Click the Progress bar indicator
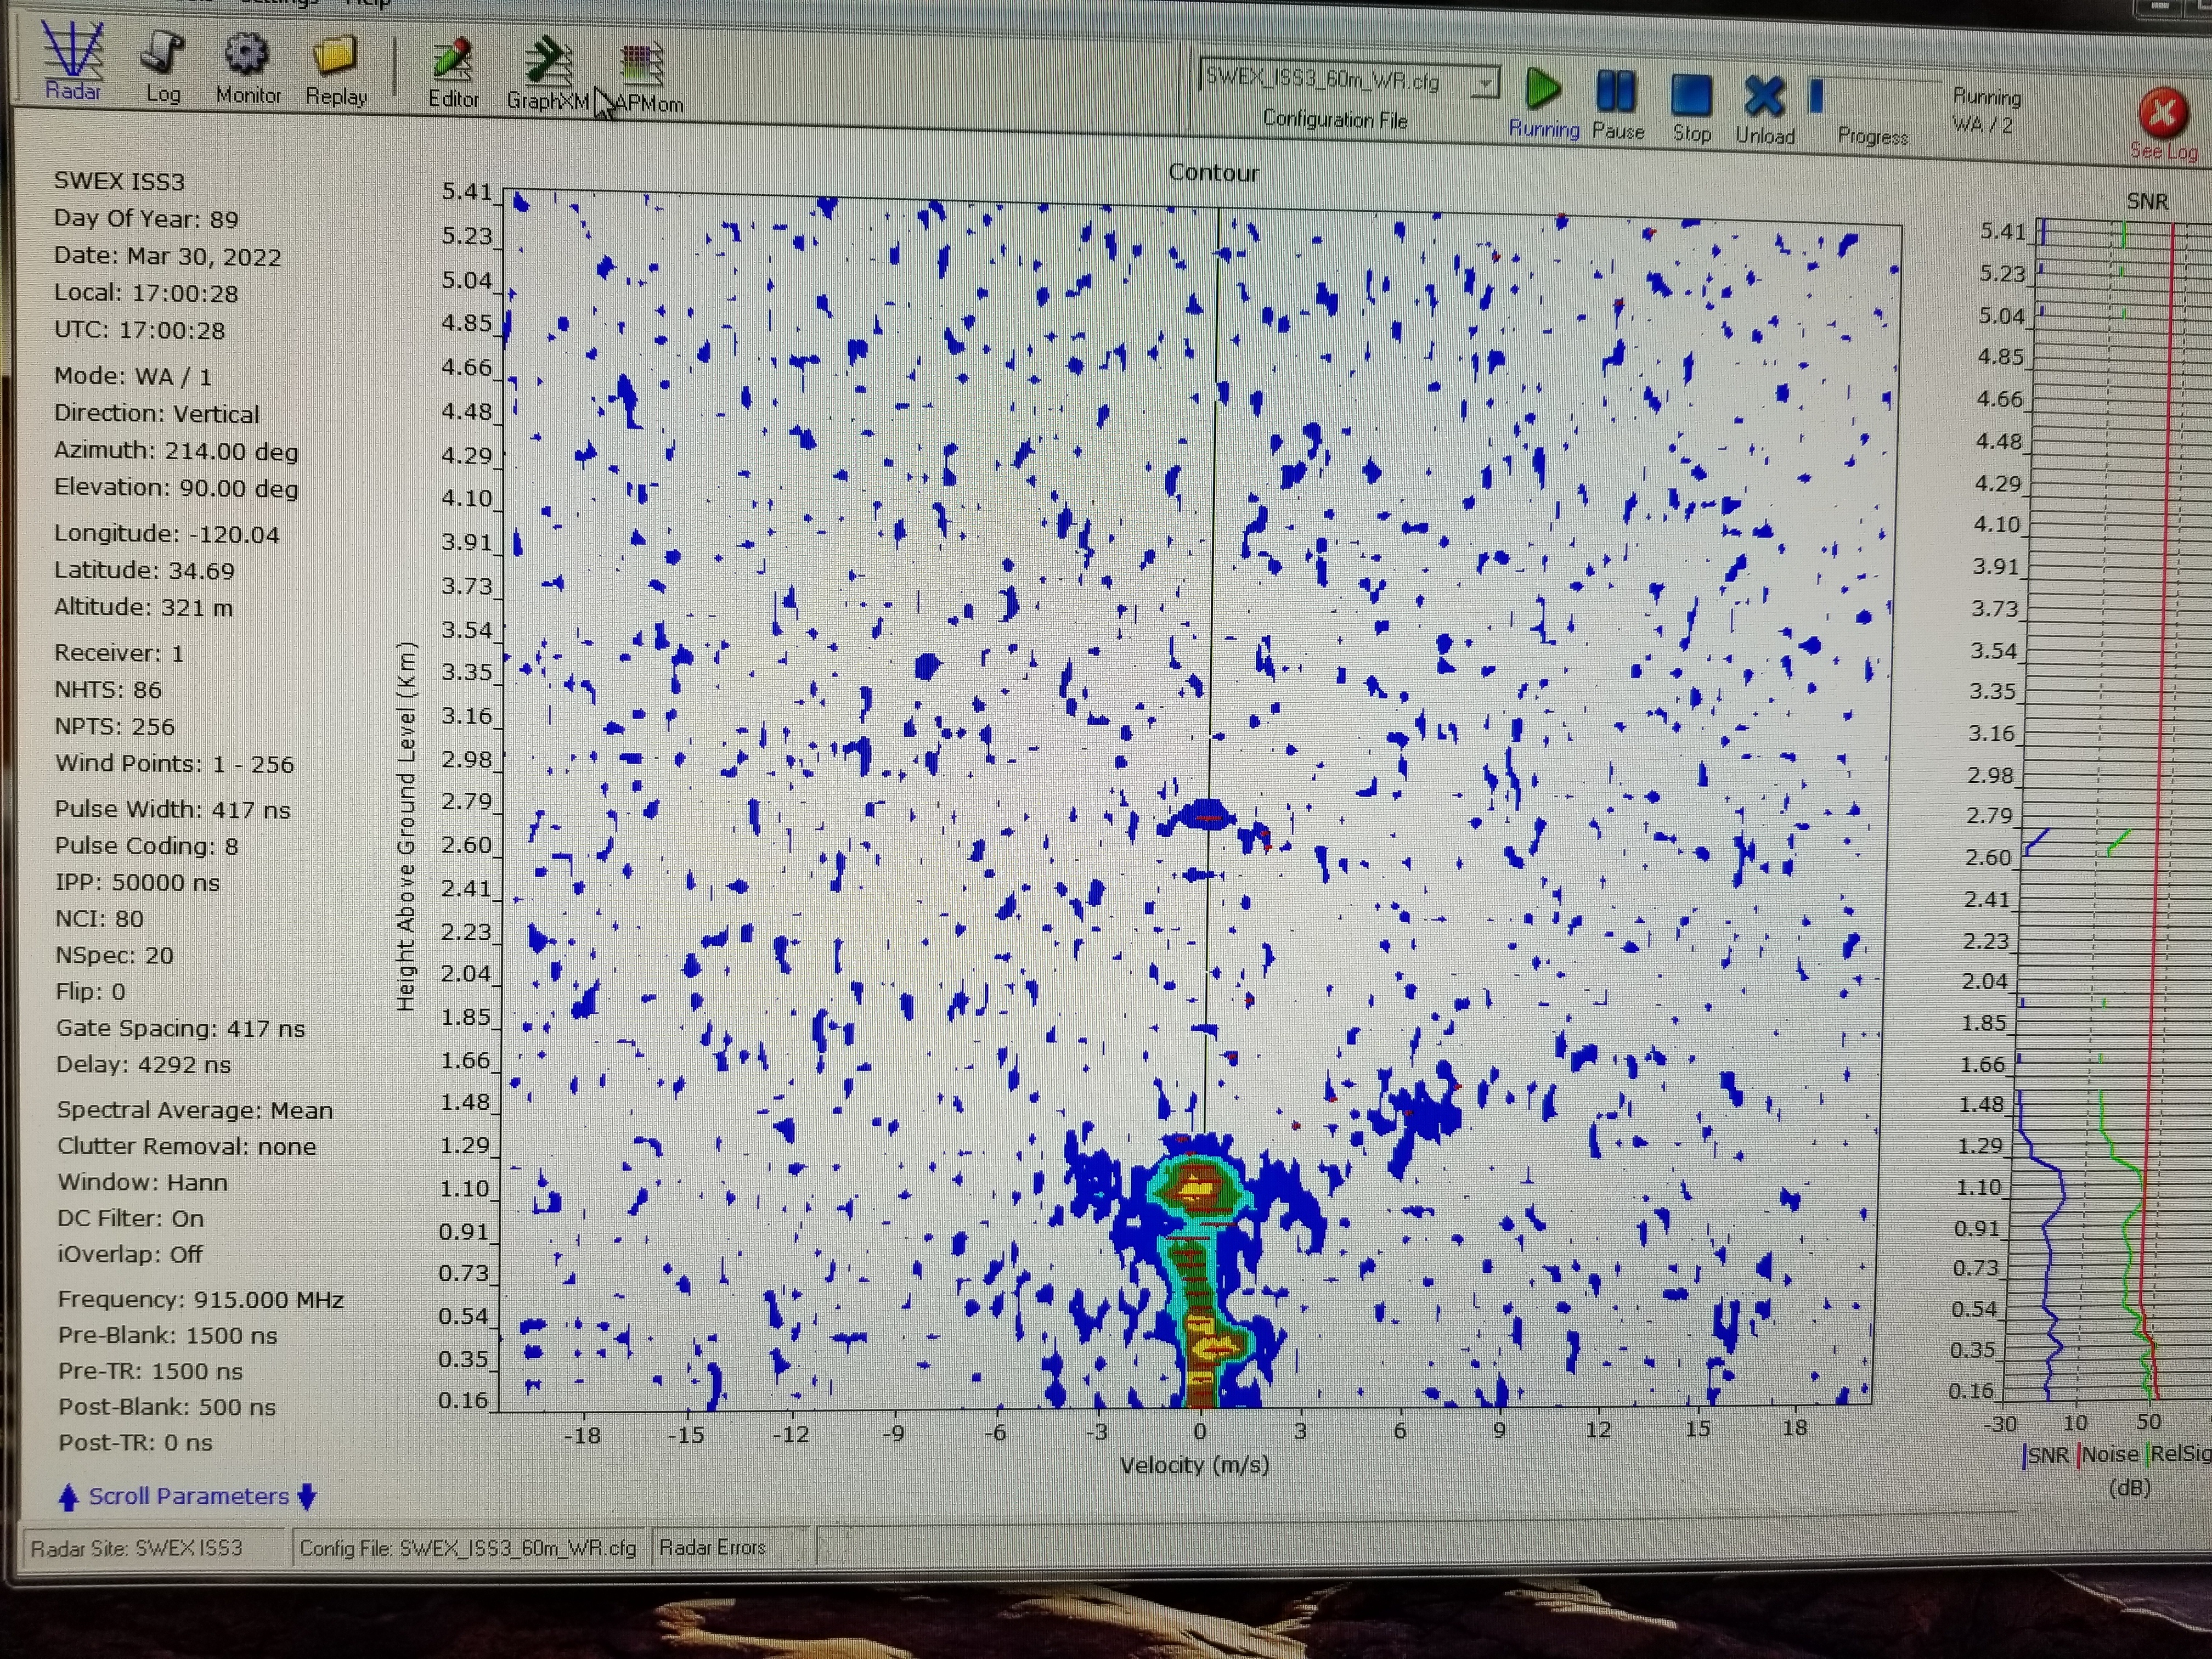Image resolution: width=2212 pixels, height=1659 pixels. coord(1817,97)
